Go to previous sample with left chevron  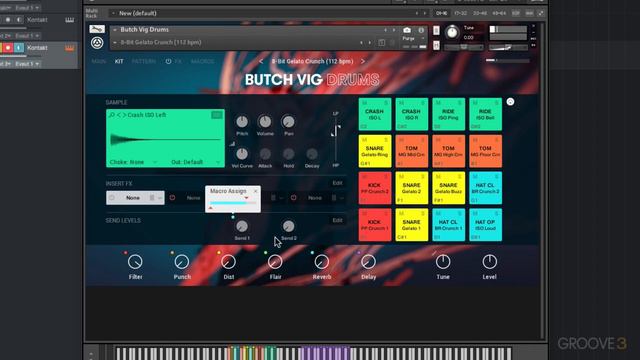[x=119, y=115]
